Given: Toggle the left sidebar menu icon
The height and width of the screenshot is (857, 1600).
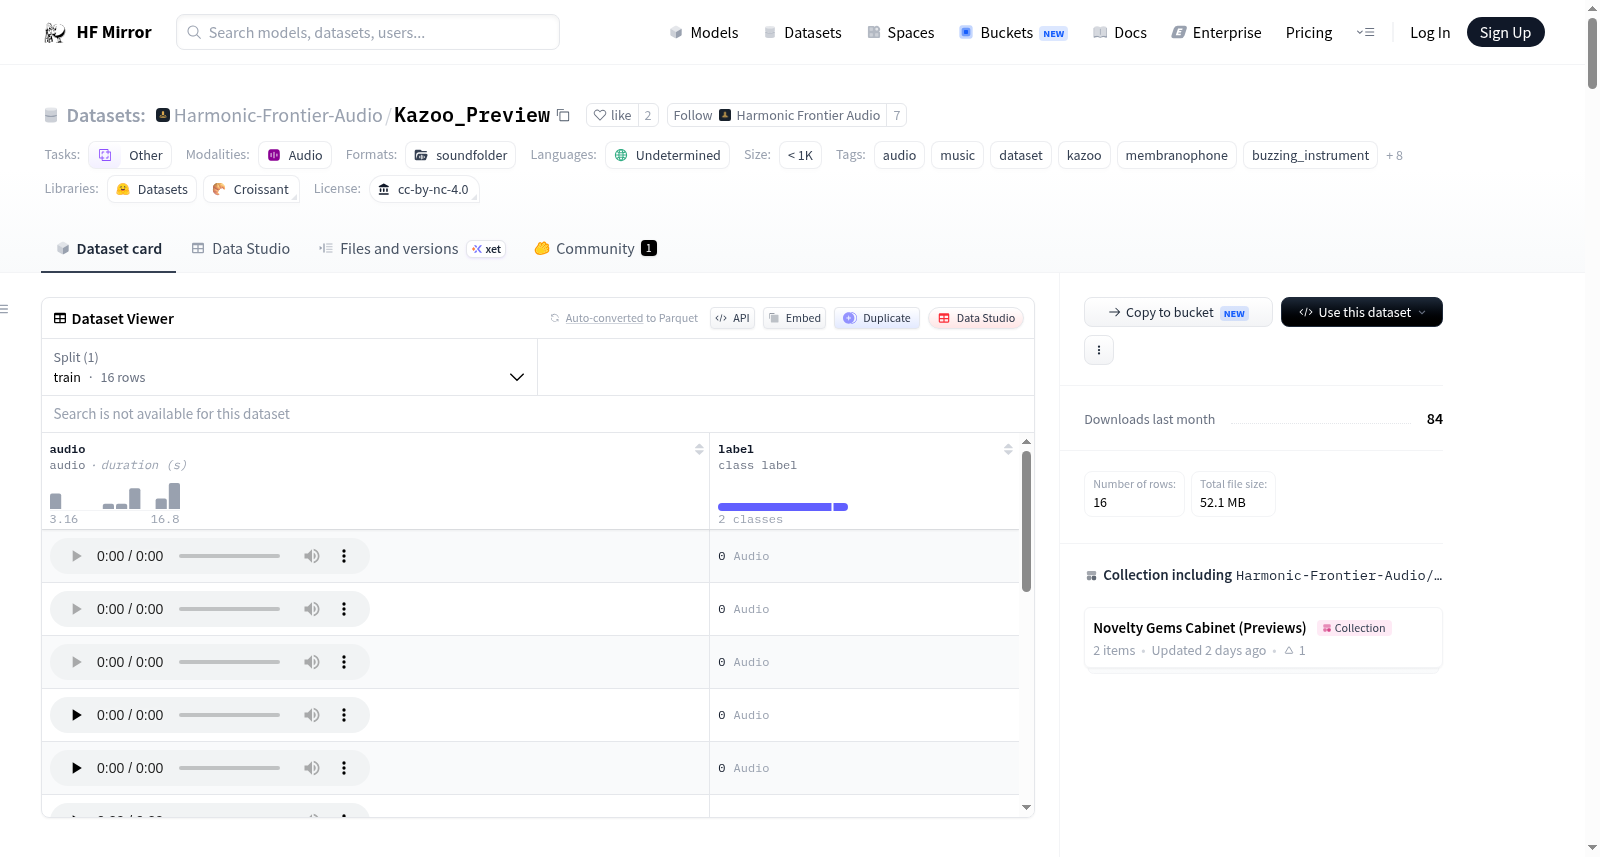Looking at the screenshot, I should [5, 309].
